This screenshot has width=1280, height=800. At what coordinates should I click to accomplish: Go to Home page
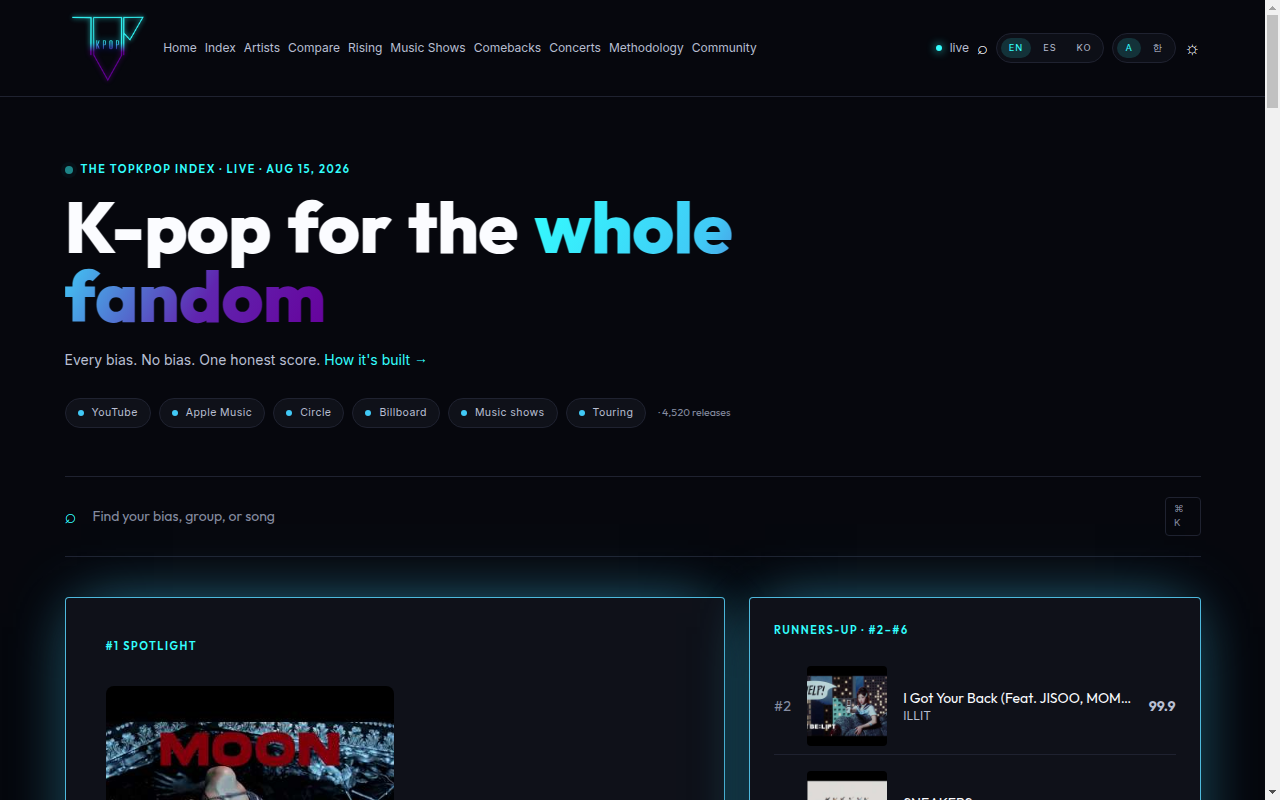pyautogui.click(x=180, y=48)
